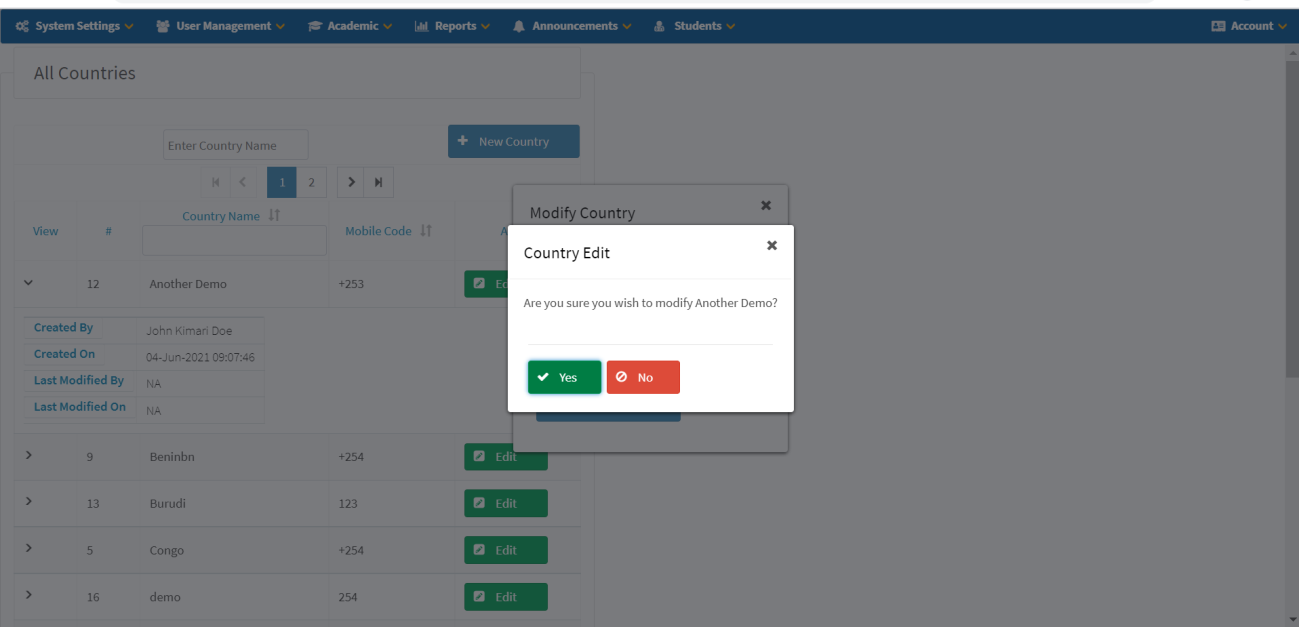This screenshot has height=627, width=1299.
Task: Click the sort icon on Country Name header
Action: click(x=275, y=214)
